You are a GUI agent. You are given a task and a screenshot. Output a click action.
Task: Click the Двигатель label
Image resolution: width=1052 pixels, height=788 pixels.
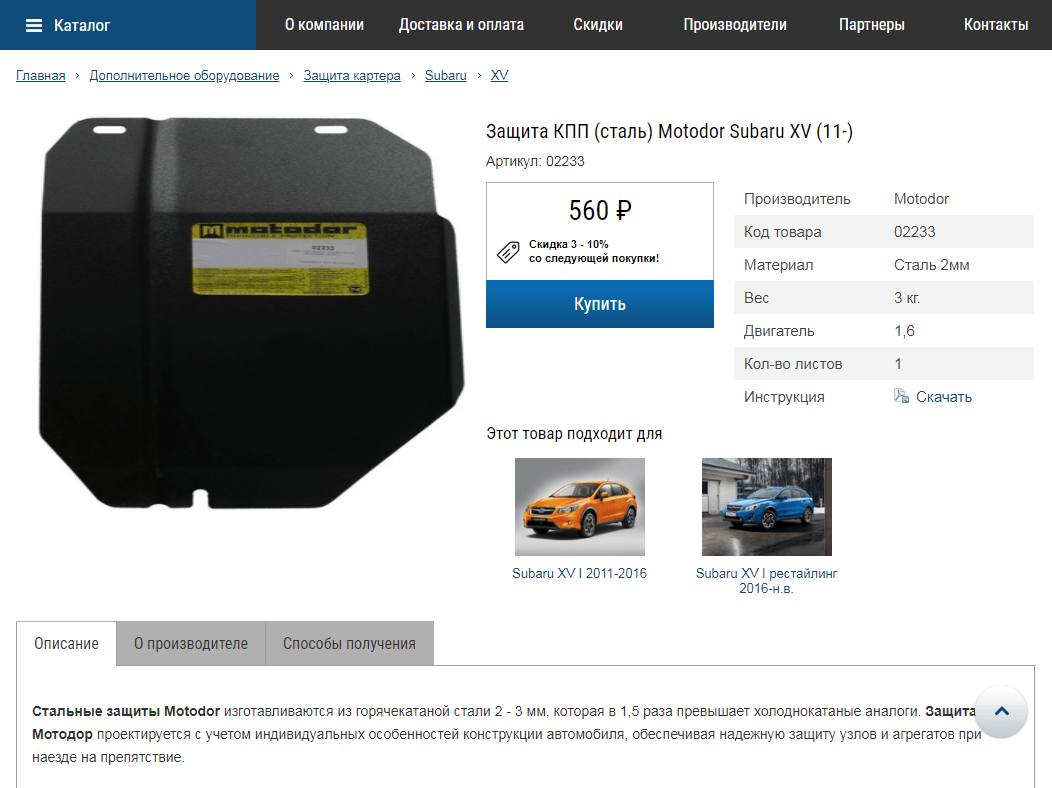click(x=779, y=331)
